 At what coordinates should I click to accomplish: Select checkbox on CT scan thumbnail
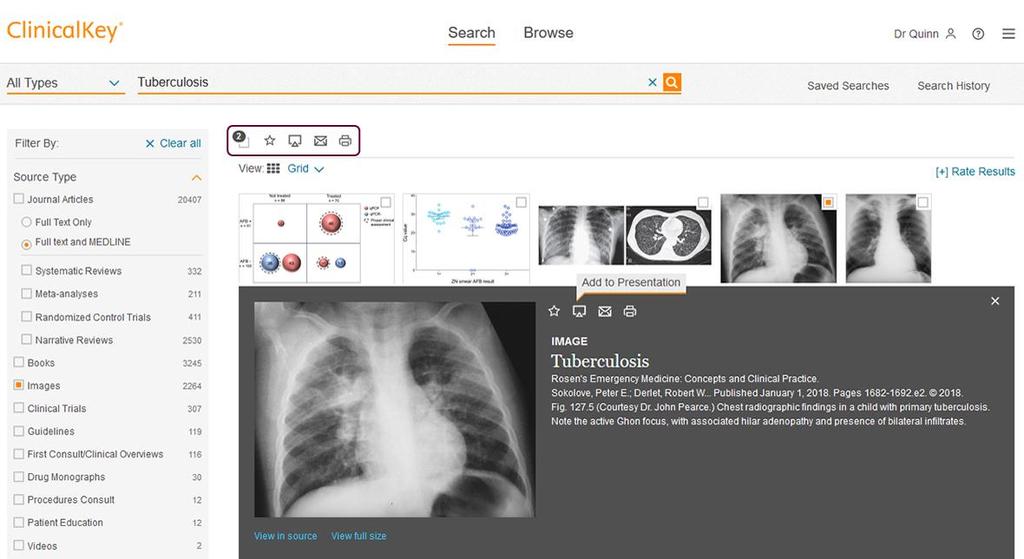point(703,202)
